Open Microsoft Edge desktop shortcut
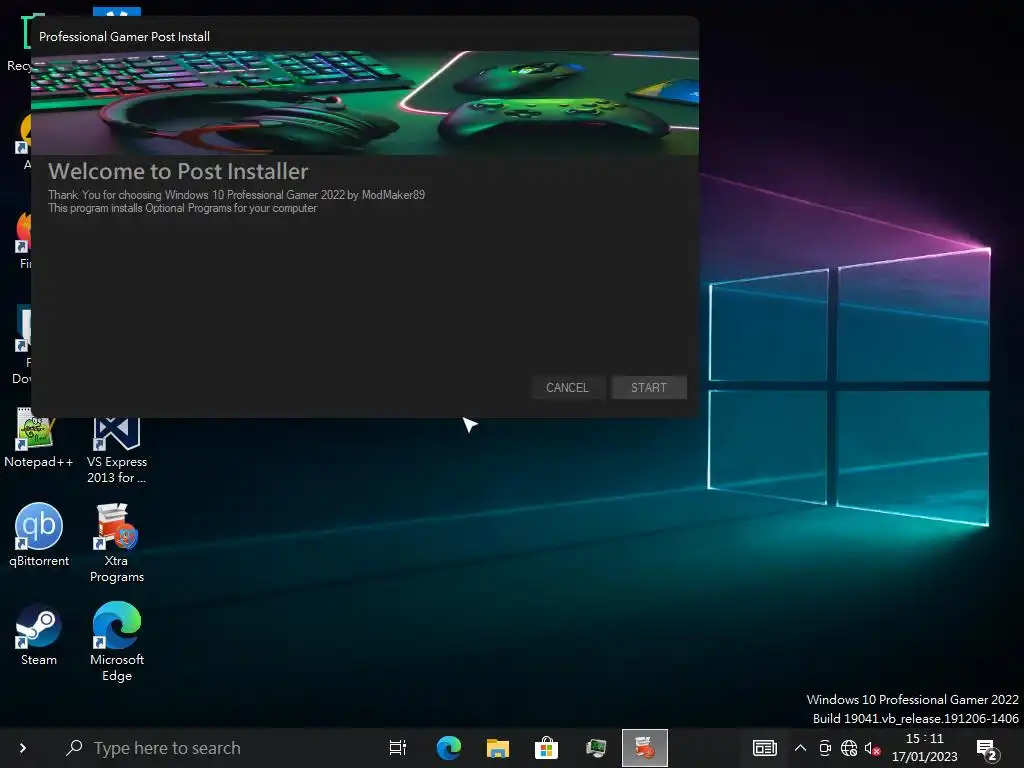 point(117,642)
